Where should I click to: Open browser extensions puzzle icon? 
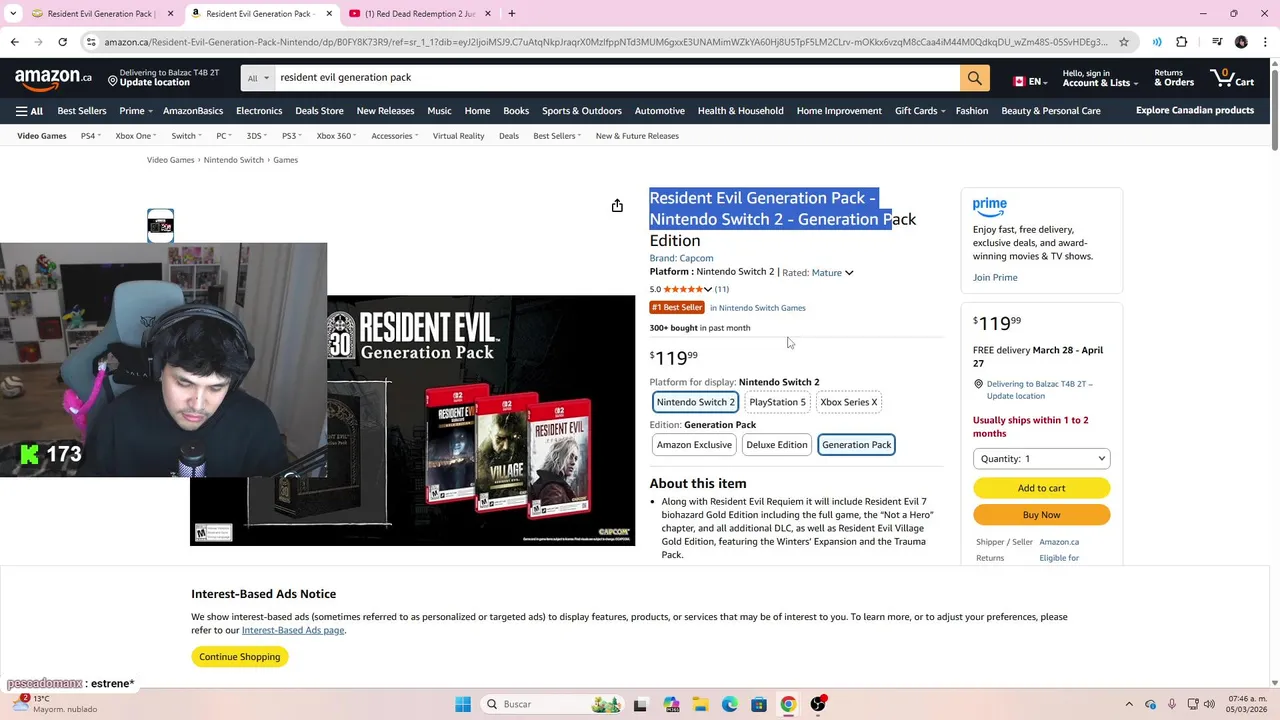coord(1182,42)
